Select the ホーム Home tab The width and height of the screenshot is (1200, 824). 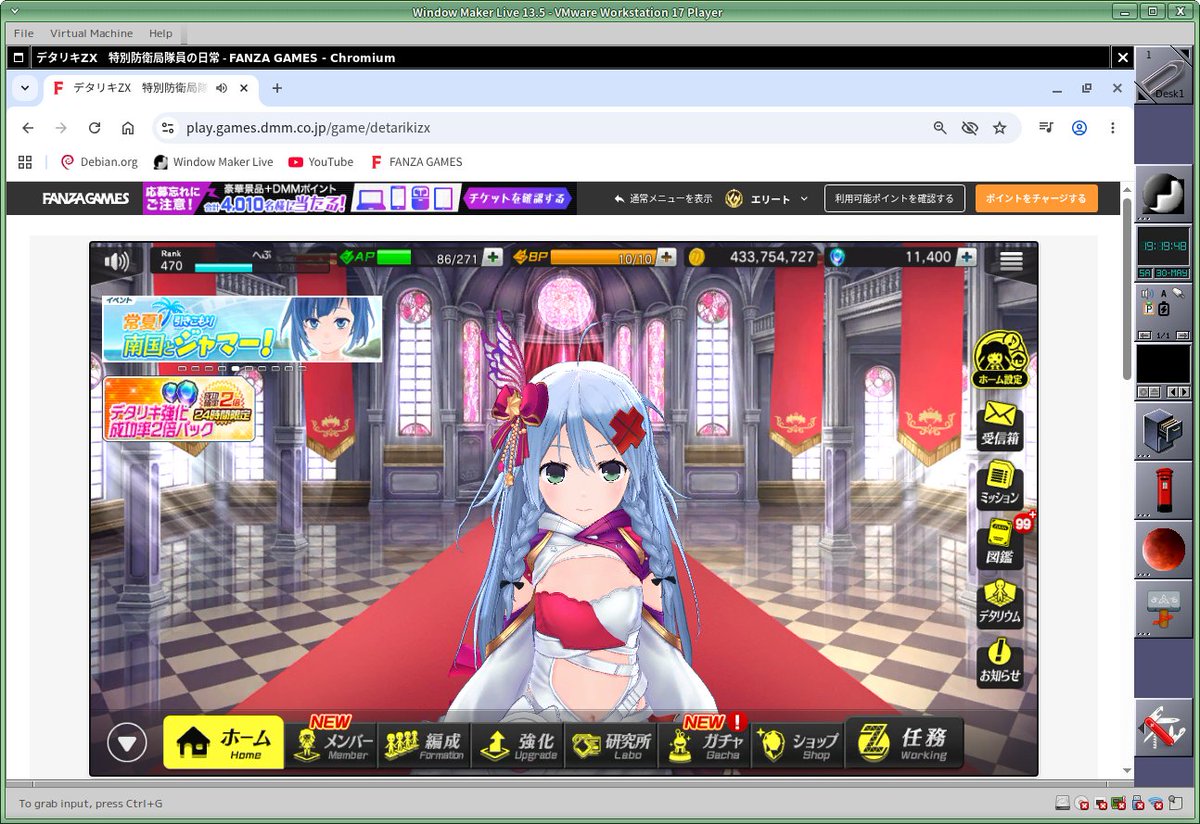tap(224, 743)
